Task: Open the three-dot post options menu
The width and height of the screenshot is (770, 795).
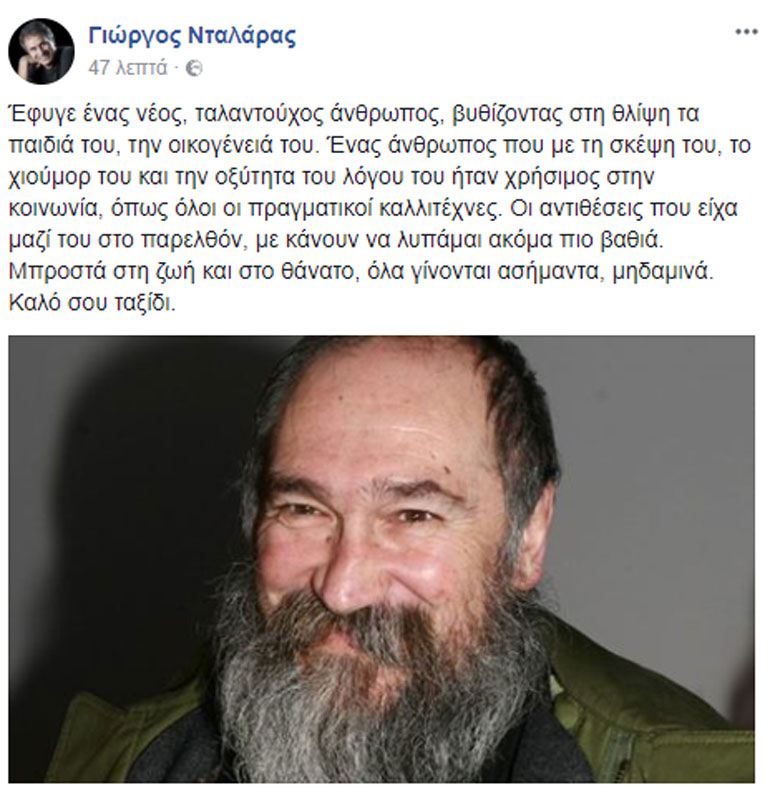Action: pos(746,32)
